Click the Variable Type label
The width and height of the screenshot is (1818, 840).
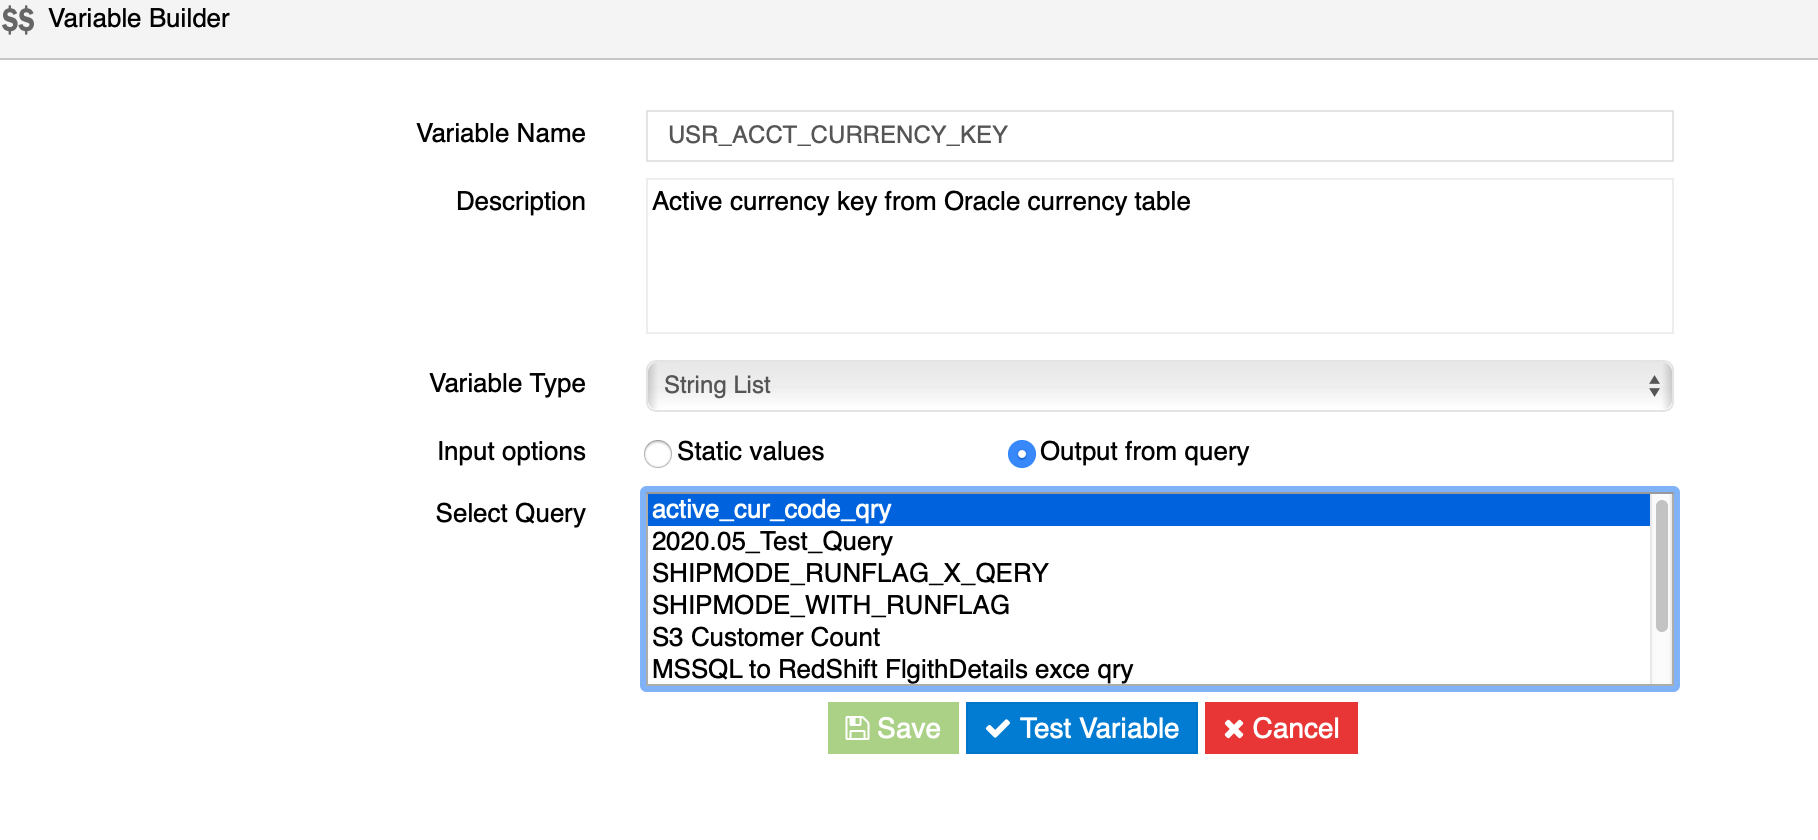(507, 383)
